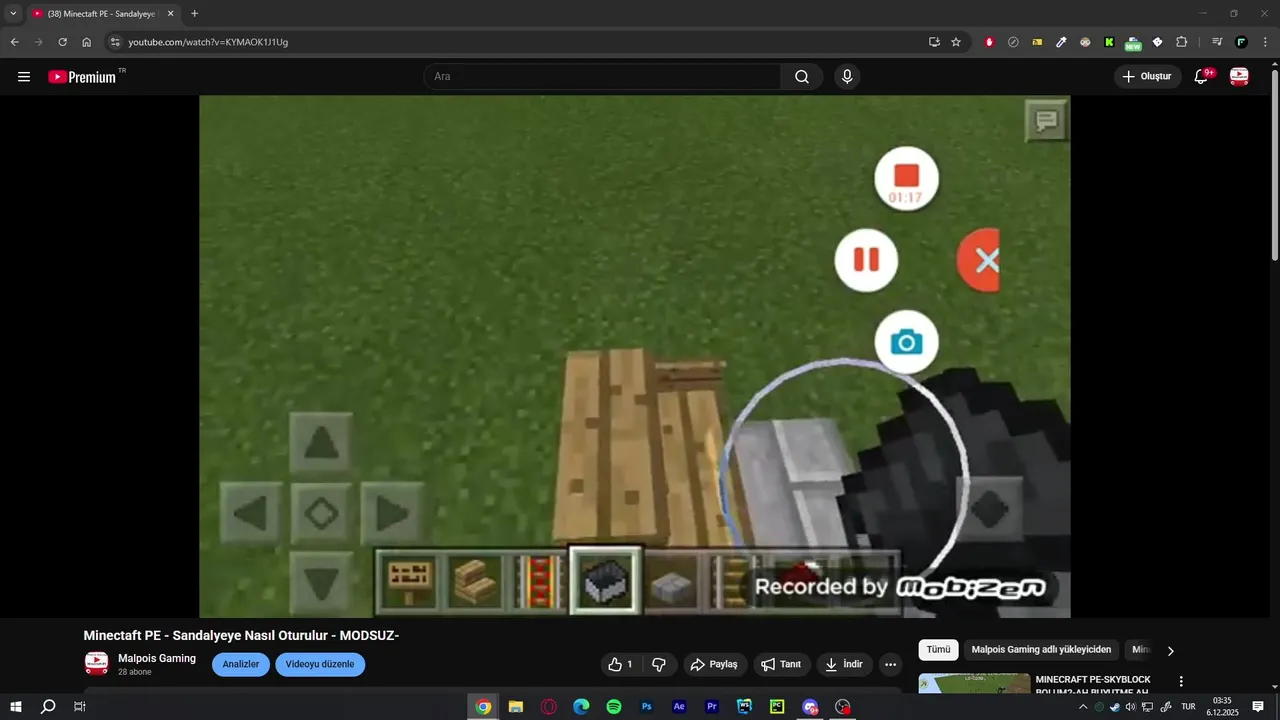Open Discord from the taskbar
Viewport: 1280px width, 720px height.
[x=810, y=707]
